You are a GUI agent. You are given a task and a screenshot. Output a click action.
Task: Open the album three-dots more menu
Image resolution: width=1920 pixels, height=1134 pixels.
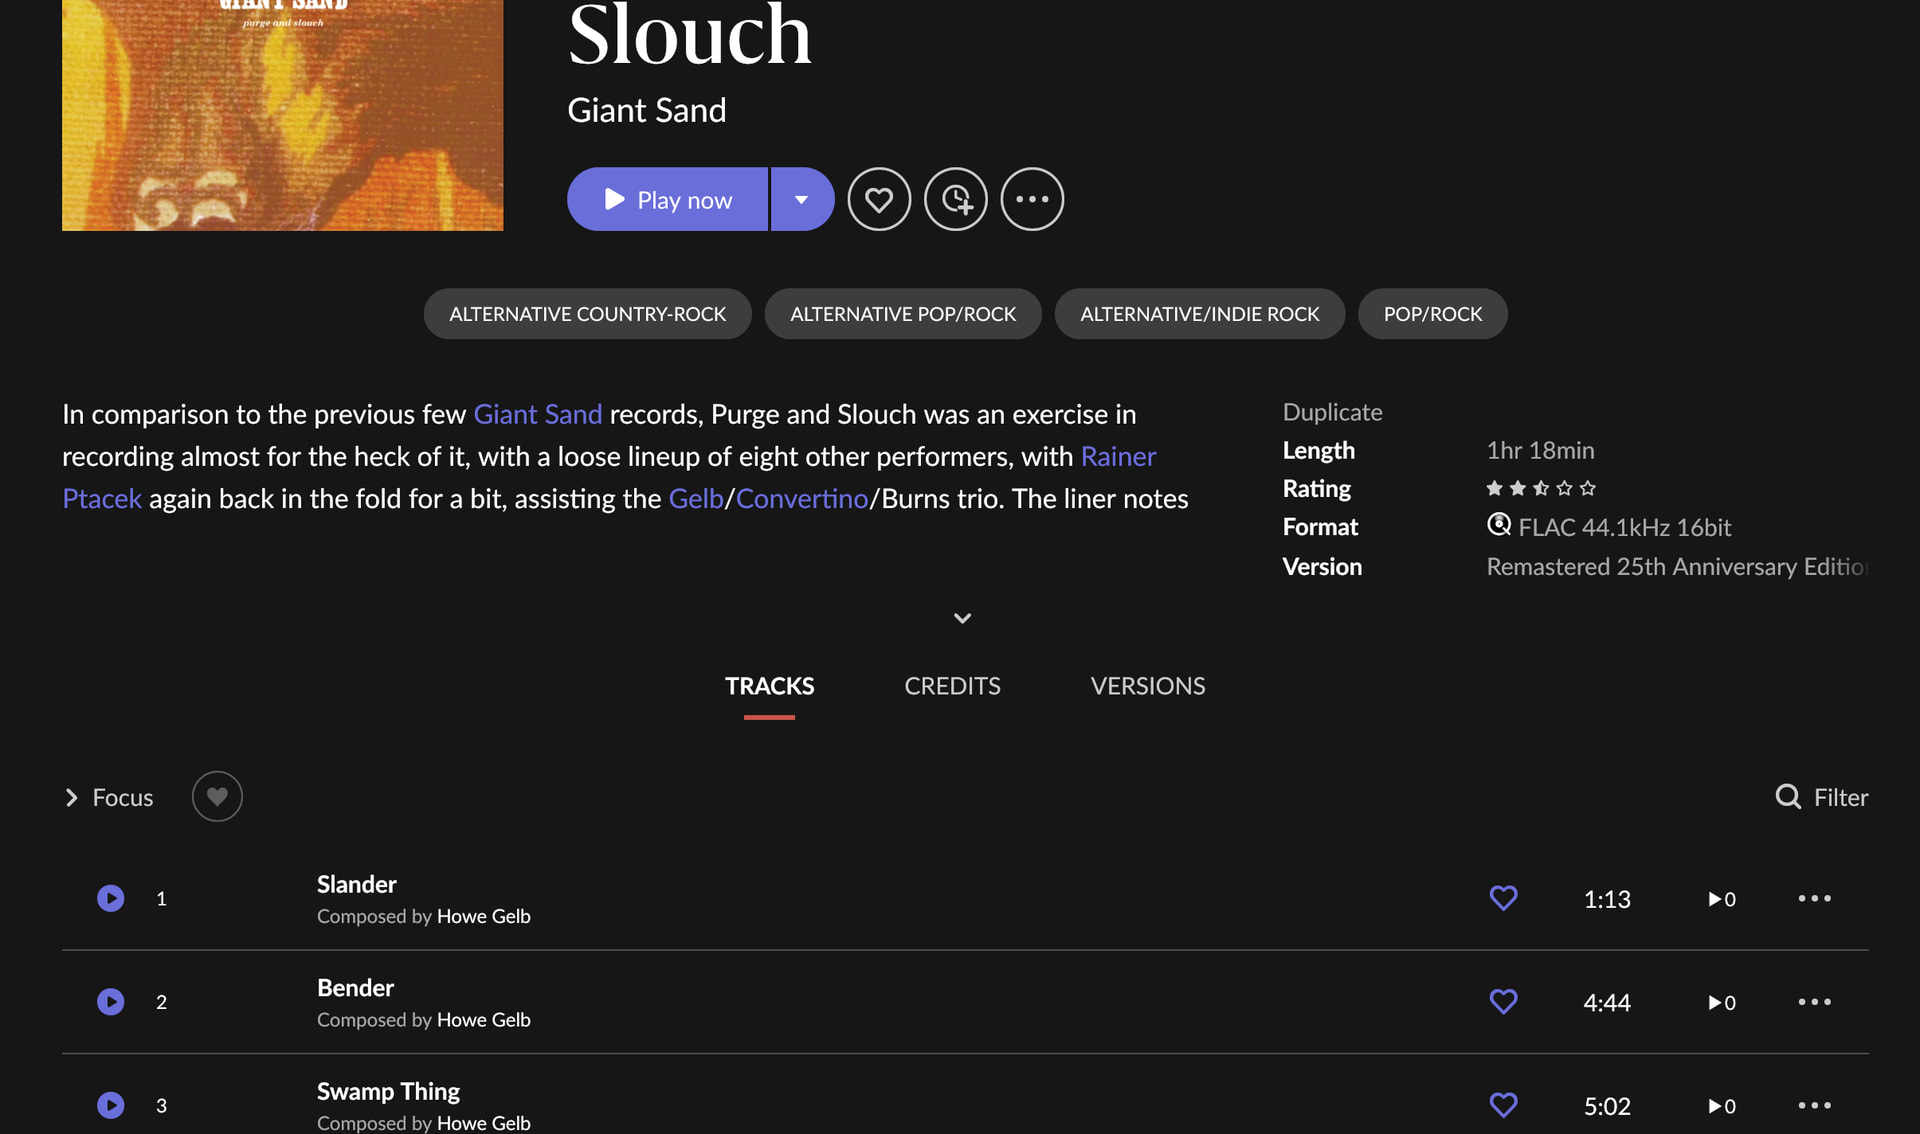coord(1032,199)
